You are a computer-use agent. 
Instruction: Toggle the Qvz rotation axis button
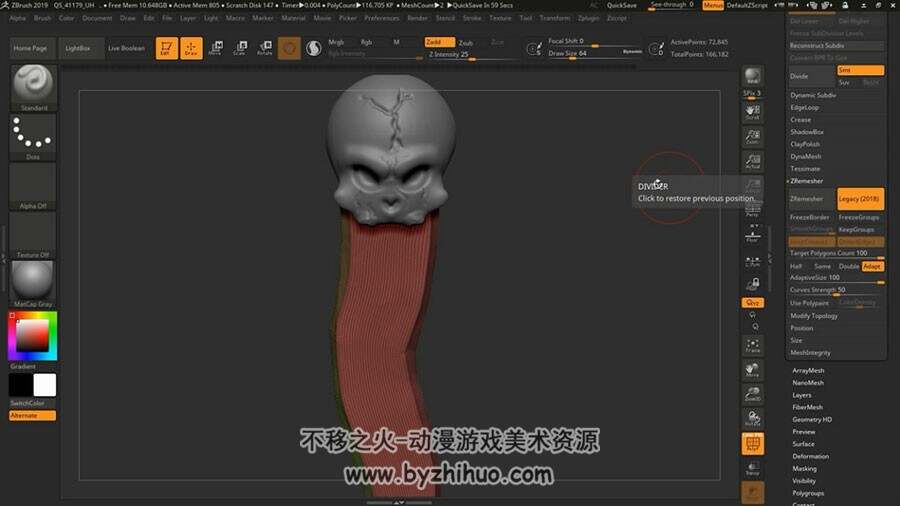(752, 302)
